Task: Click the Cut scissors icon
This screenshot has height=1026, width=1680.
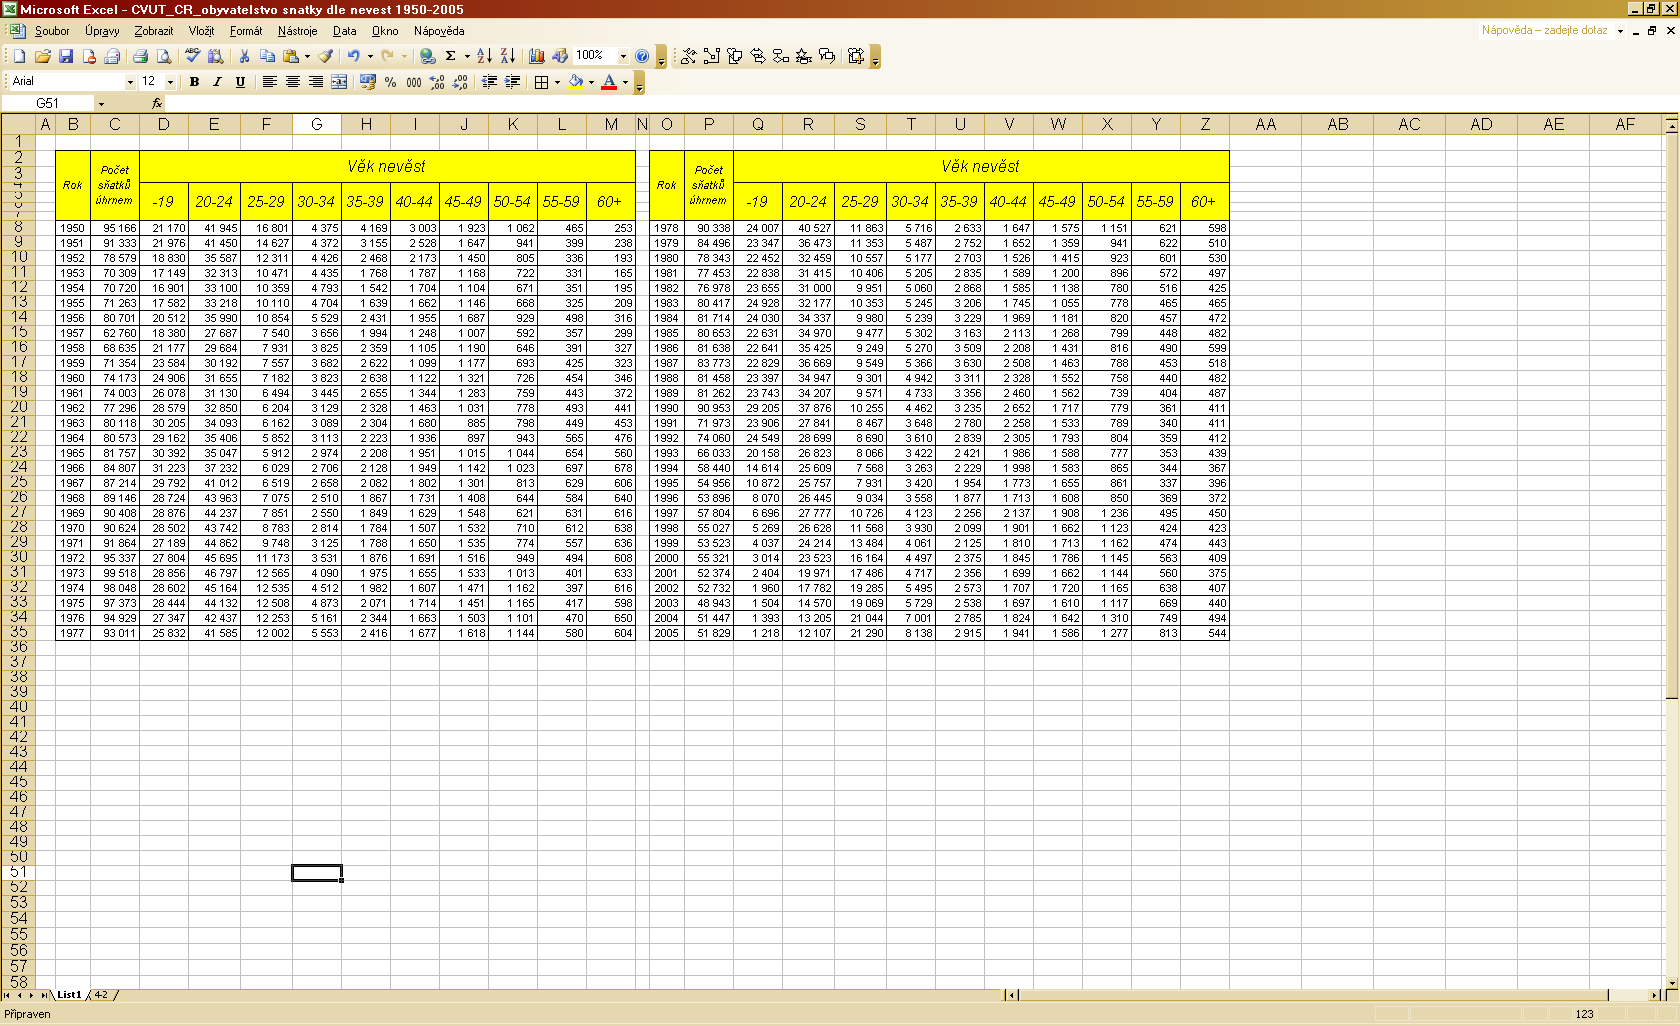Action: (243, 56)
